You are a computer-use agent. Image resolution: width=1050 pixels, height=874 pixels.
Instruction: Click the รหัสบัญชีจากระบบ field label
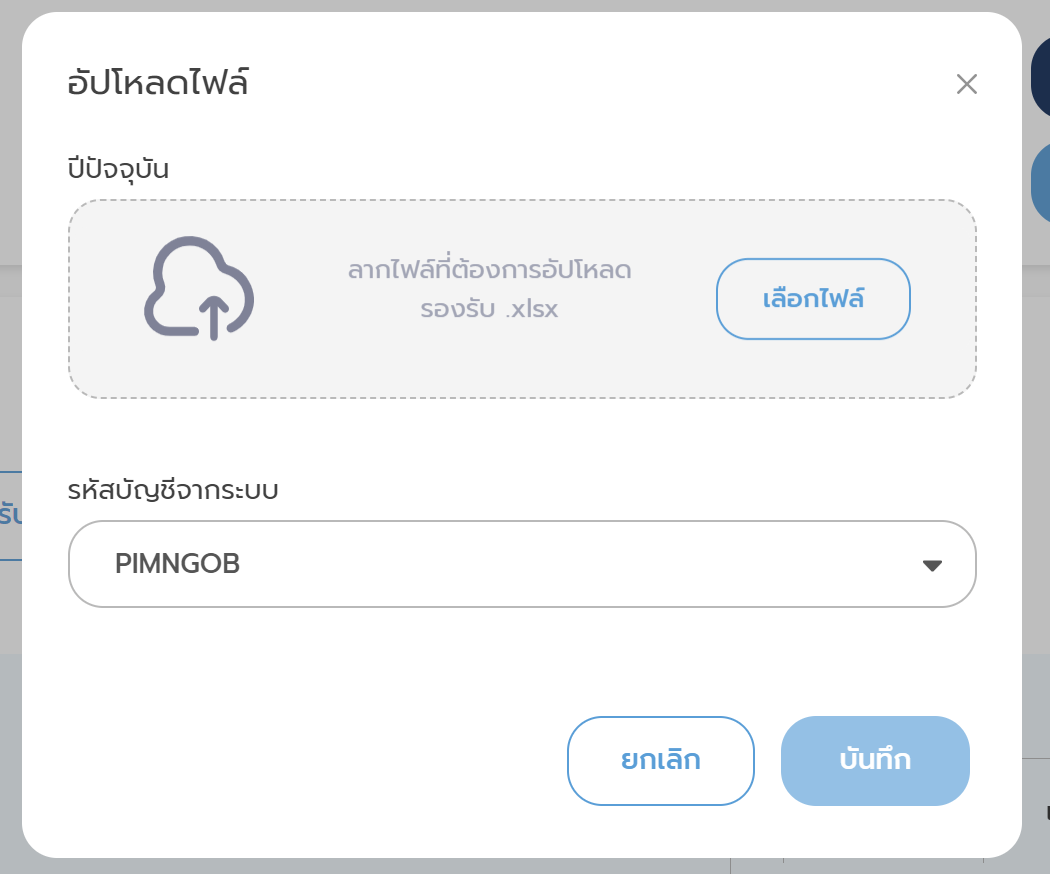click(x=172, y=490)
